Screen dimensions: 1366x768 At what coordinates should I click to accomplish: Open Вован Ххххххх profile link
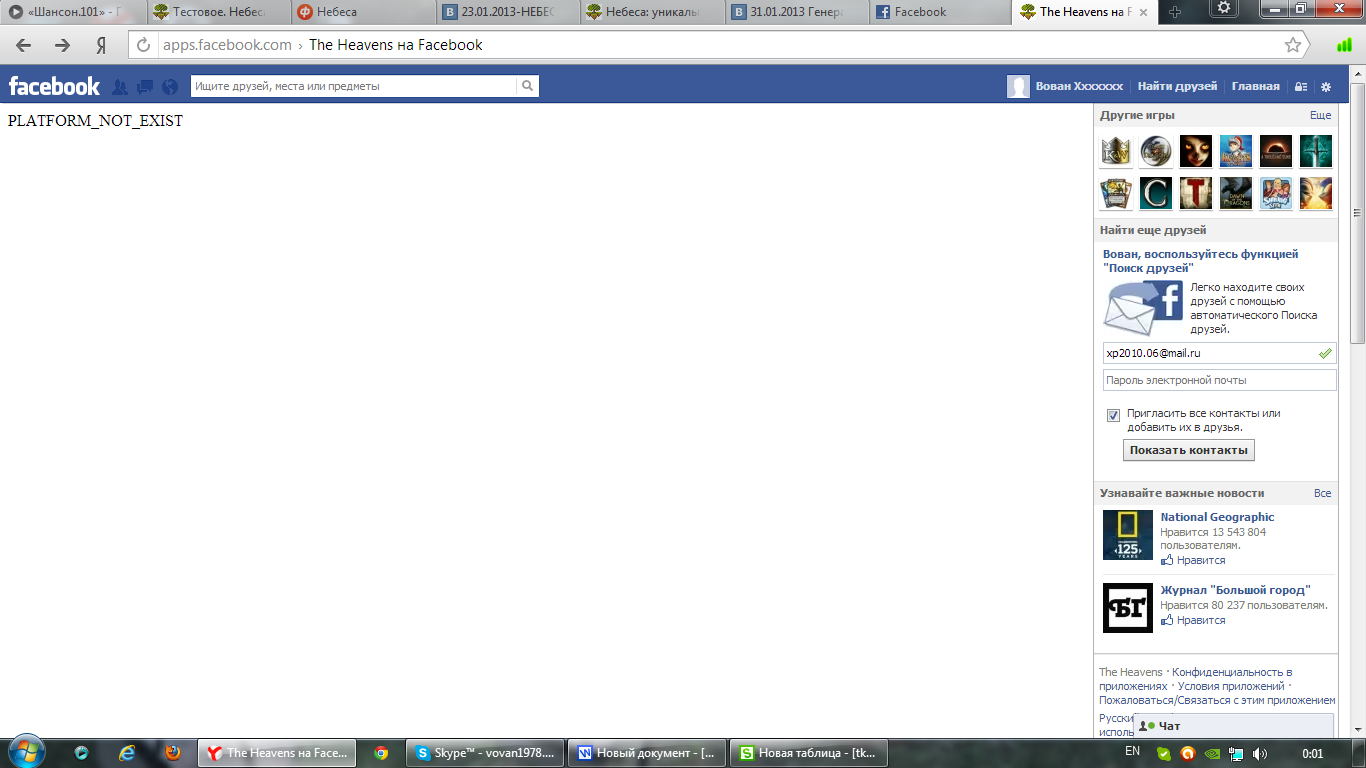[1079, 86]
